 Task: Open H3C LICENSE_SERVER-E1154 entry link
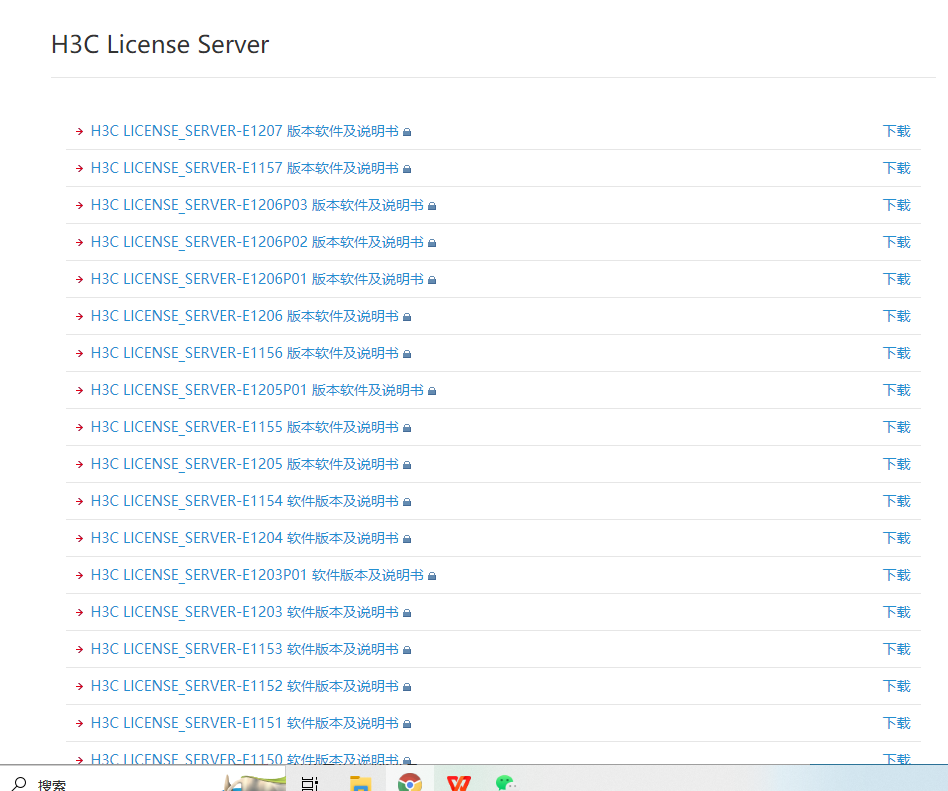pyautogui.click(x=245, y=501)
